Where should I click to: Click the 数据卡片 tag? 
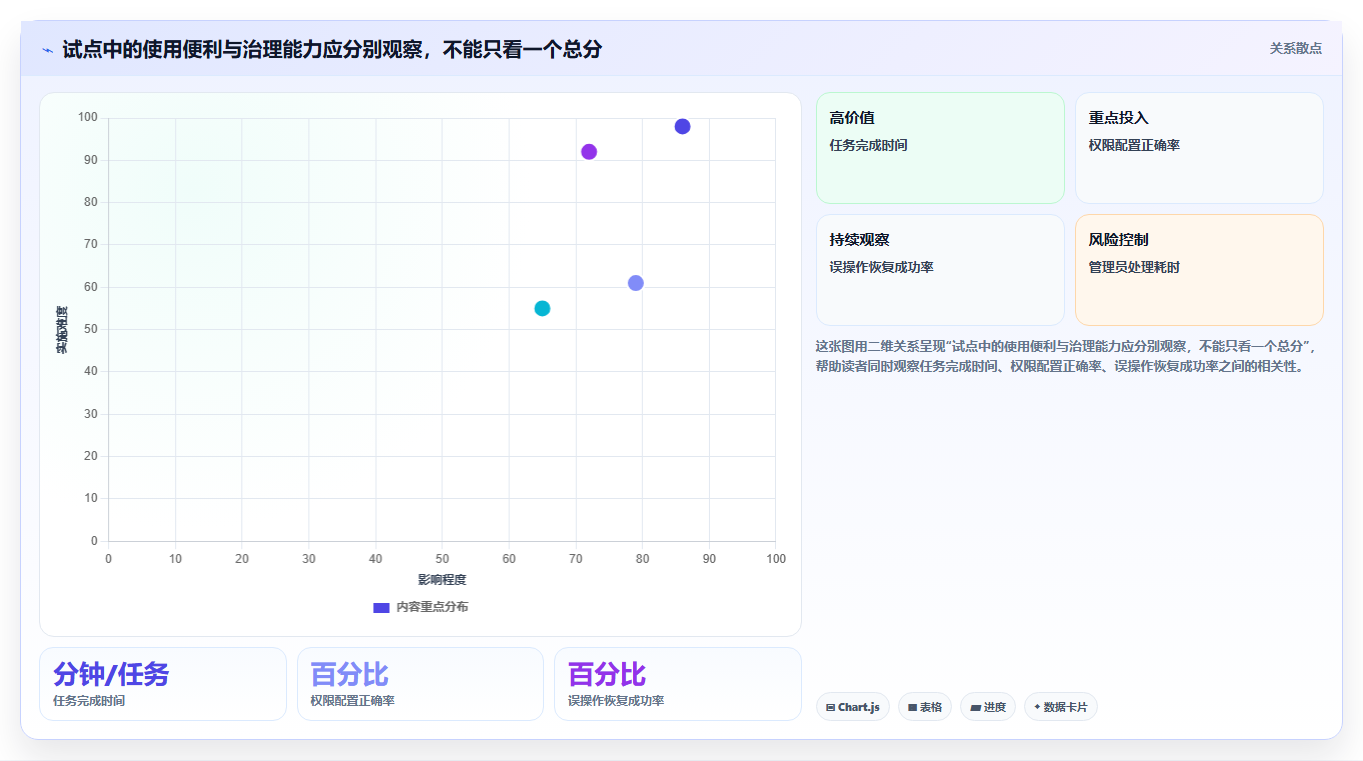click(1060, 707)
